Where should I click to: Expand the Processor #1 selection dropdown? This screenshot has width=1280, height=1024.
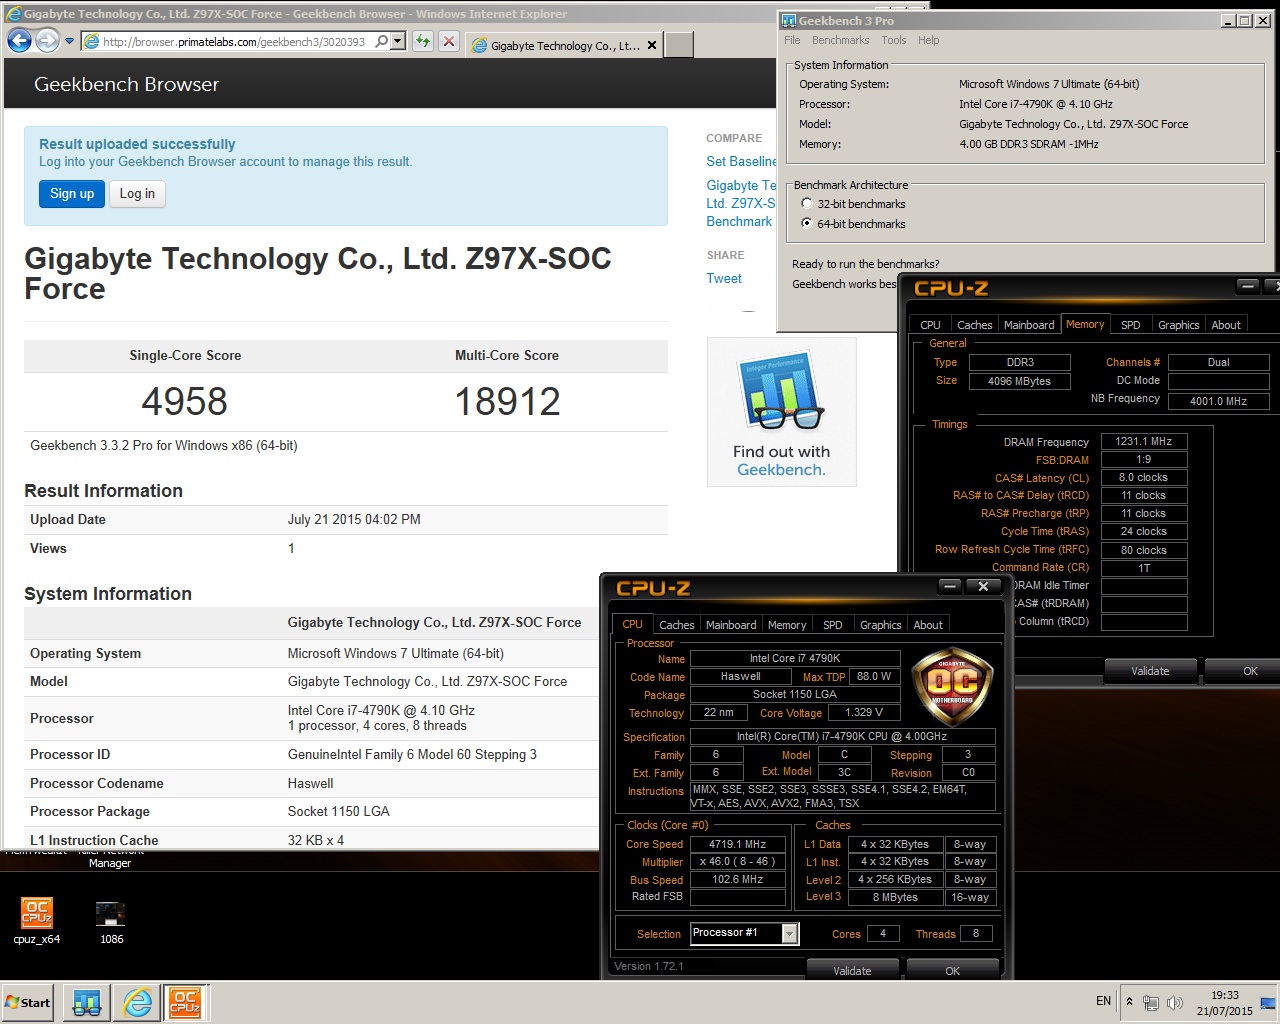pos(790,933)
